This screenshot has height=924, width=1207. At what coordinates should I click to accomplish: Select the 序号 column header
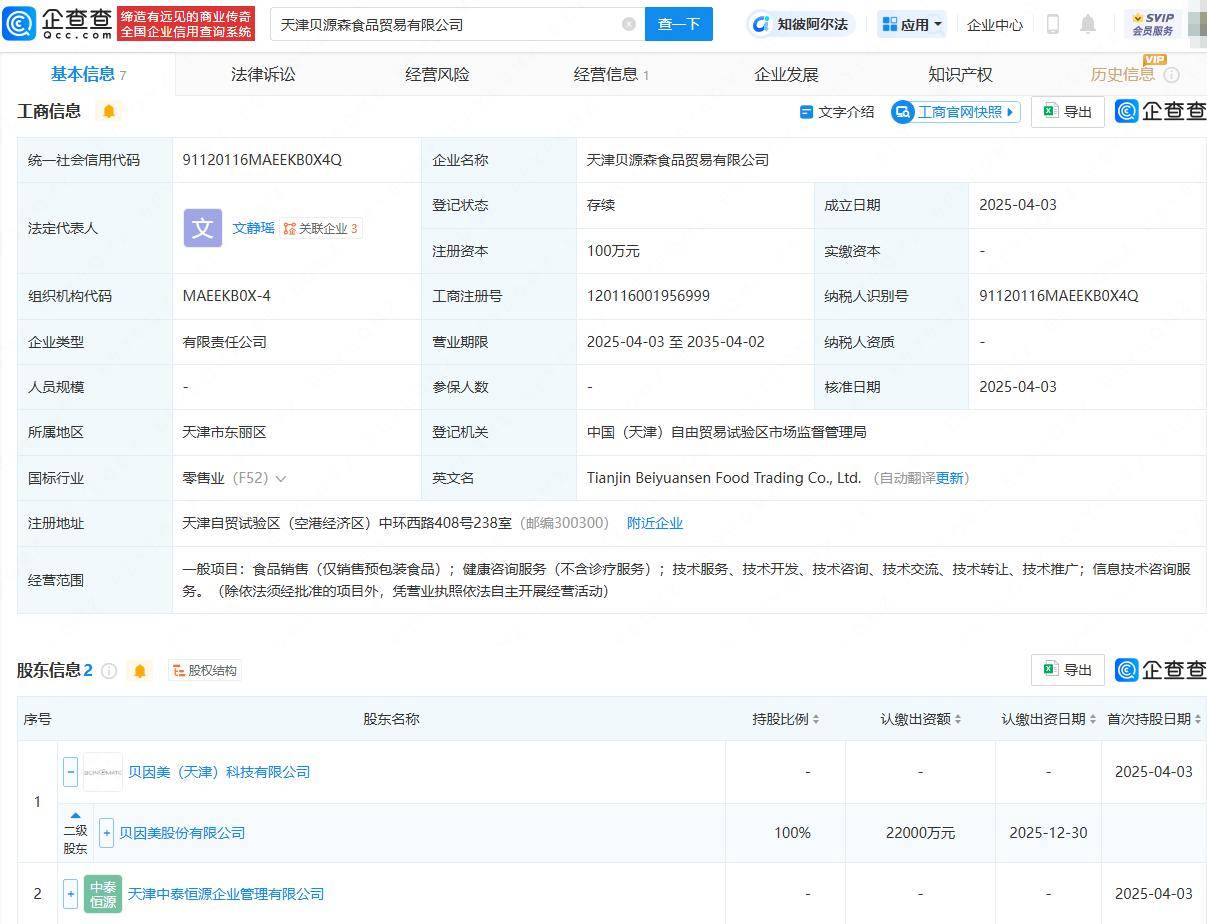[x=38, y=719]
